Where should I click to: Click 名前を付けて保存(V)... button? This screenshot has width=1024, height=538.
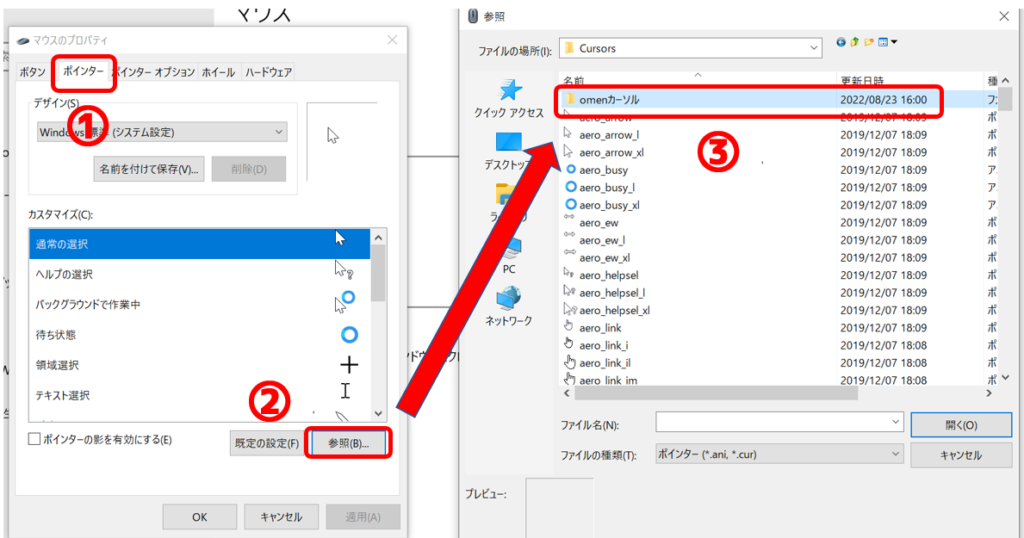149,169
